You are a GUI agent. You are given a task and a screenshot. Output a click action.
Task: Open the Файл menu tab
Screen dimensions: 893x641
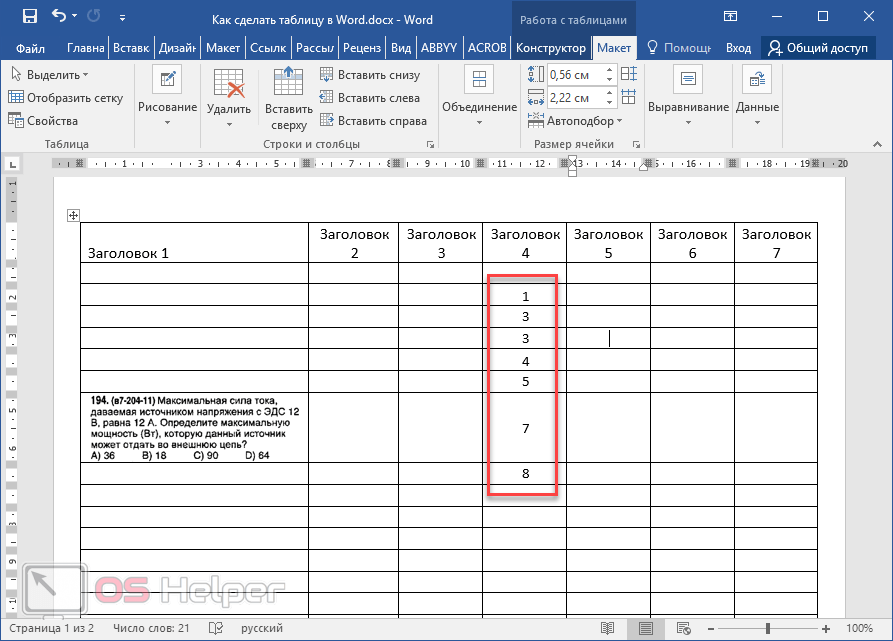(30, 48)
